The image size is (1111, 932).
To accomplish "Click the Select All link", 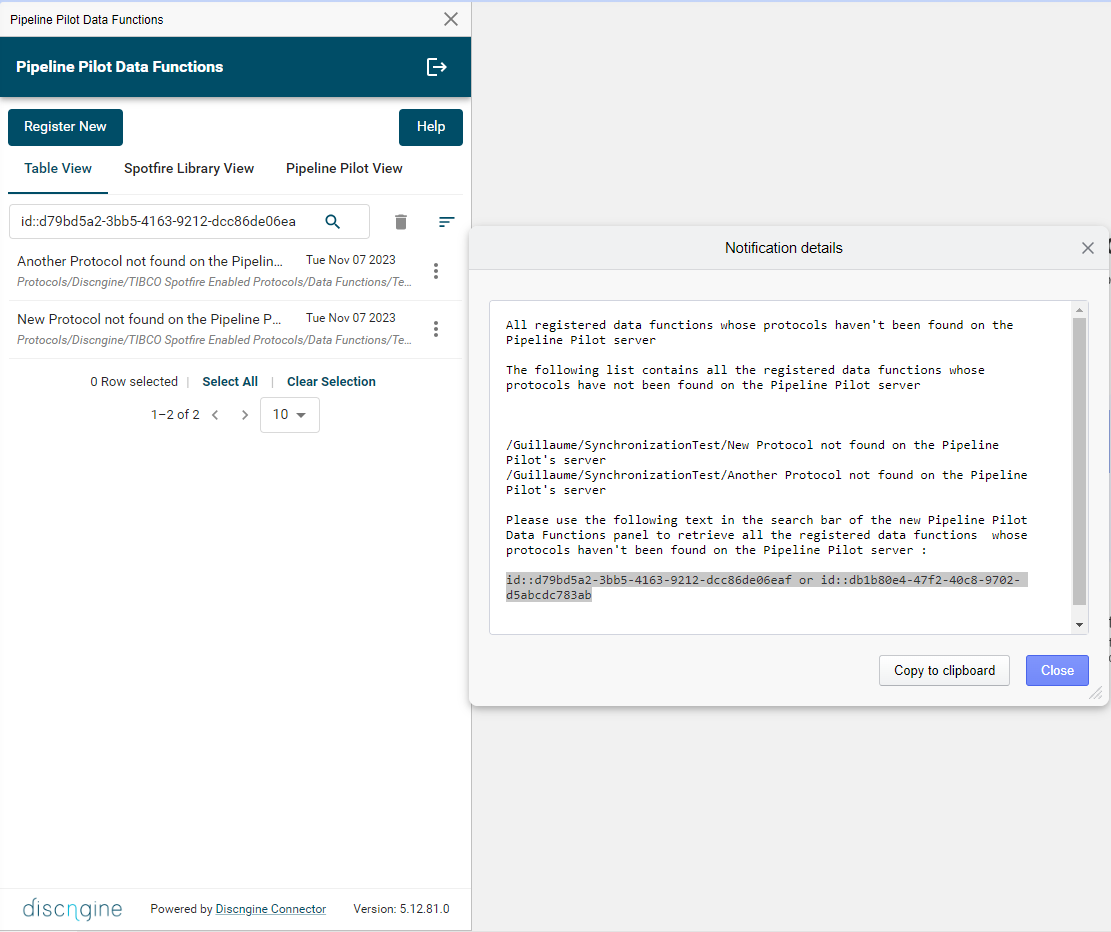I will pyautogui.click(x=230, y=381).
